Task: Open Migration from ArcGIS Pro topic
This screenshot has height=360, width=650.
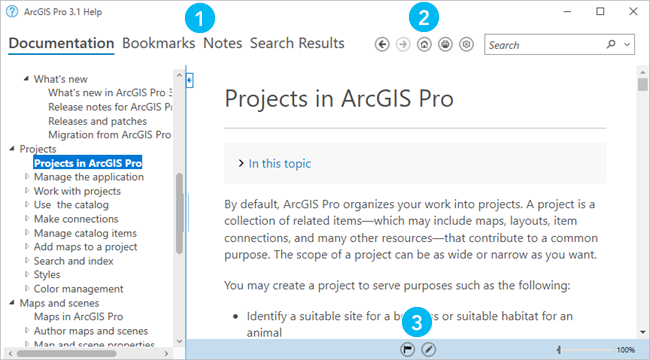Action: point(109,135)
